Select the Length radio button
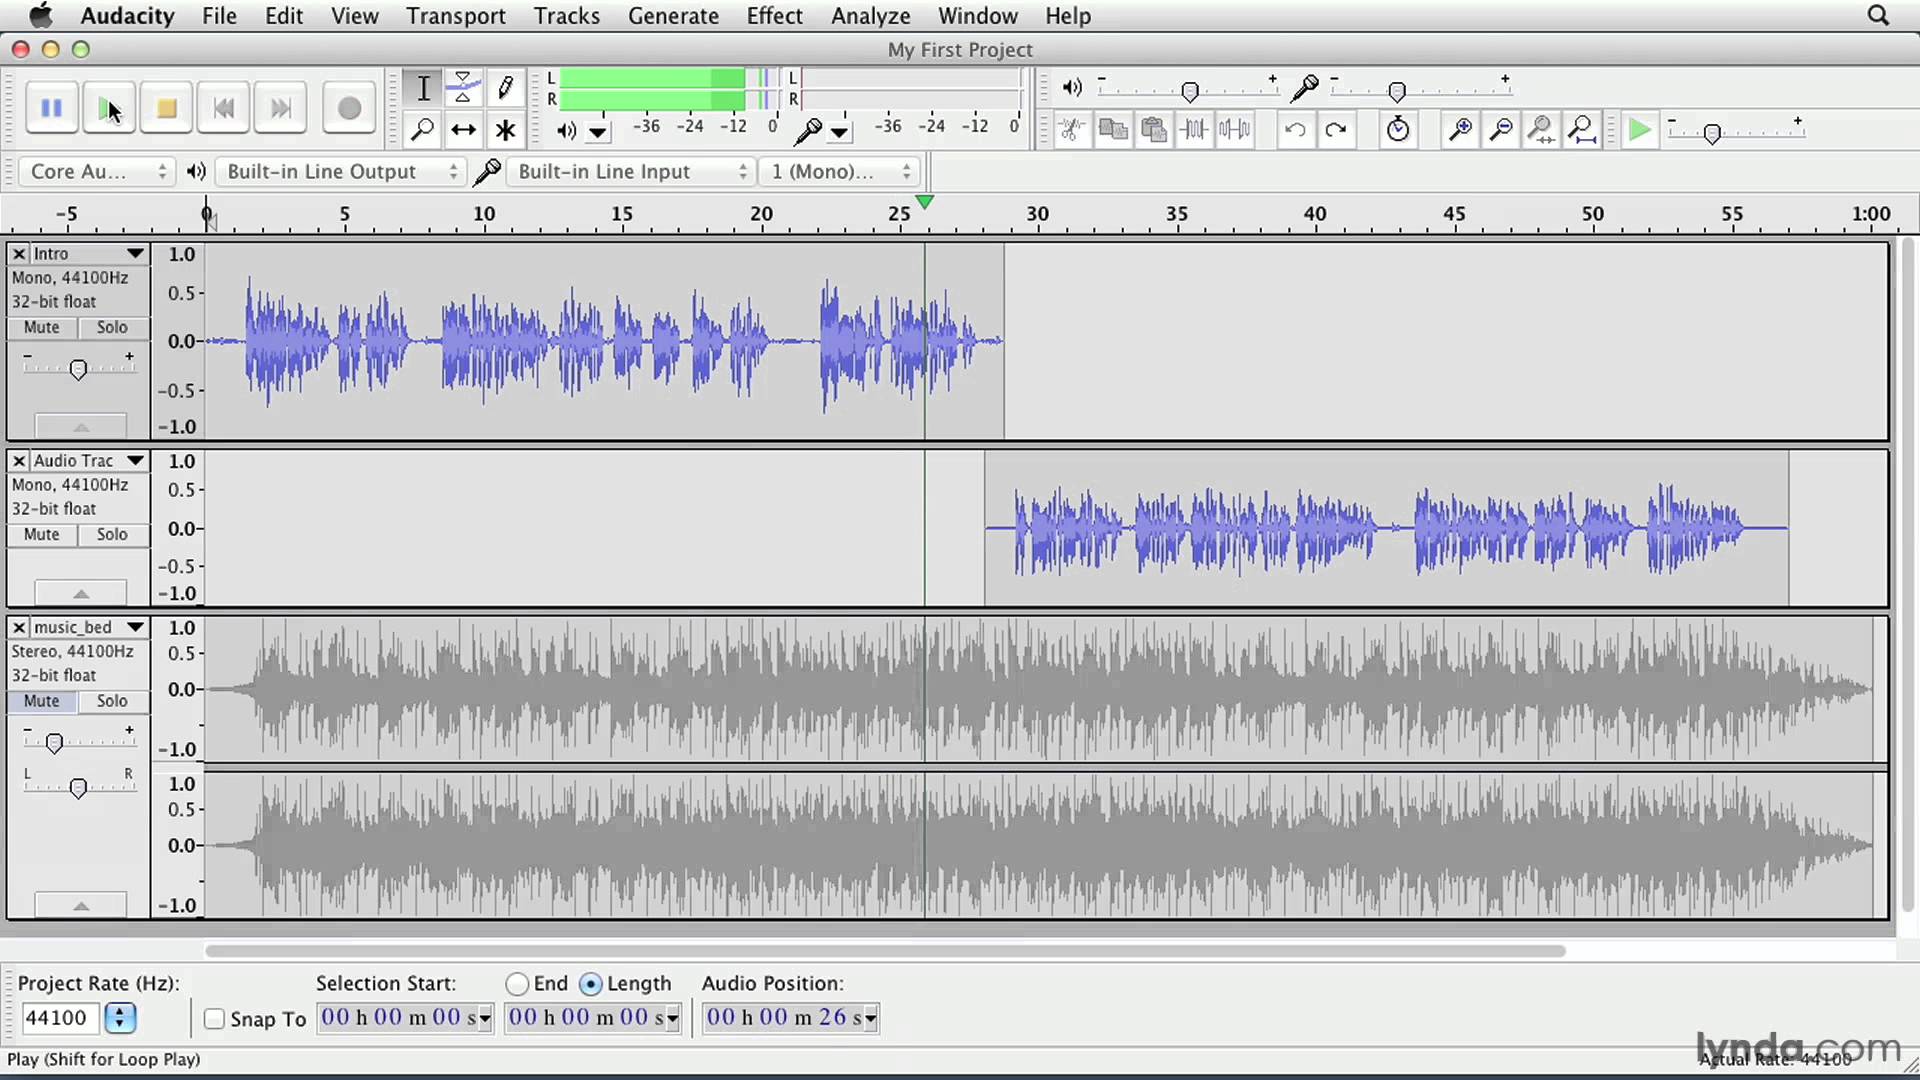Image resolution: width=1920 pixels, height=1080 pixels. pyautogui.click(x=591, y=984)
